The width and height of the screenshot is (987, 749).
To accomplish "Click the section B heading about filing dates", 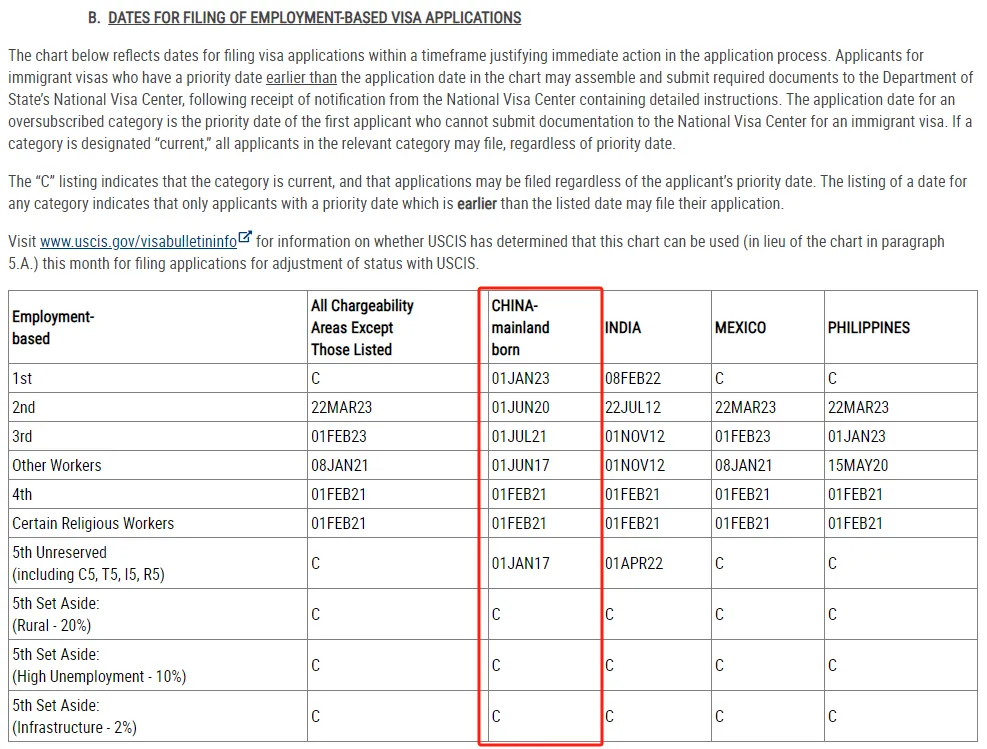I will point(314,18).
